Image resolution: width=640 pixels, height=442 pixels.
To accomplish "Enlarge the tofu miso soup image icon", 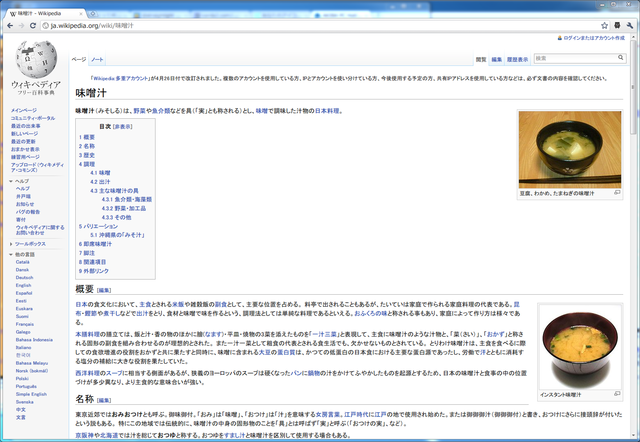I will pos(617,193).
